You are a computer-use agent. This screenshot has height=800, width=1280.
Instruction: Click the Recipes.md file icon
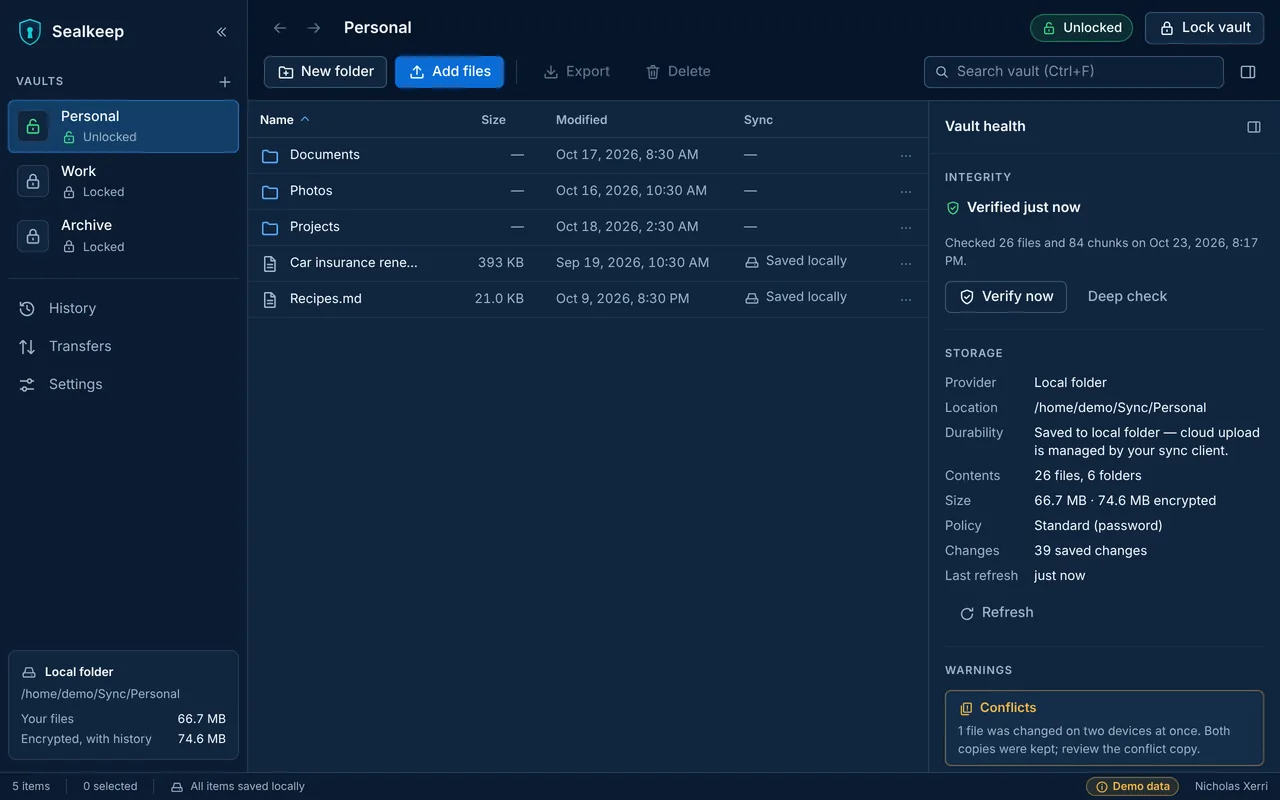pos(270,300)
